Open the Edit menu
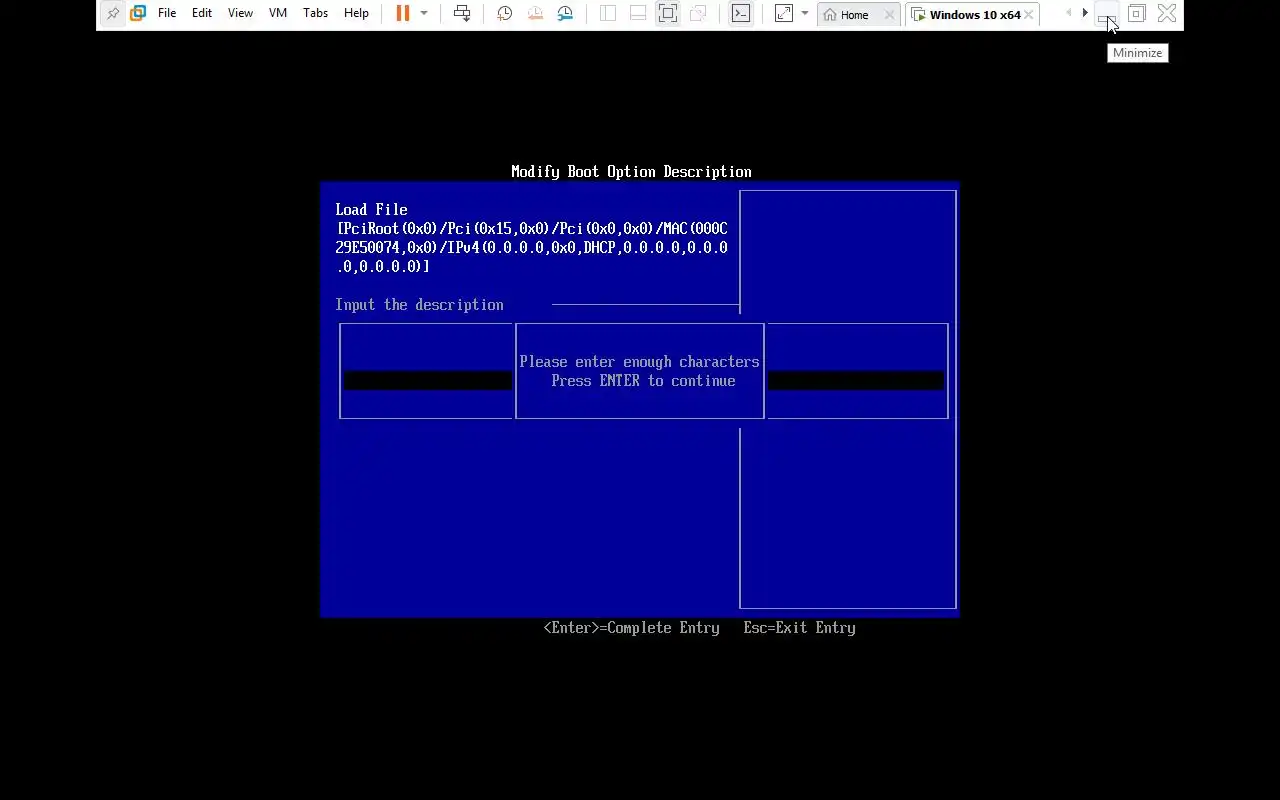Image resolution: width=1280 pixels, height=800 pixels. coord(202,14)
